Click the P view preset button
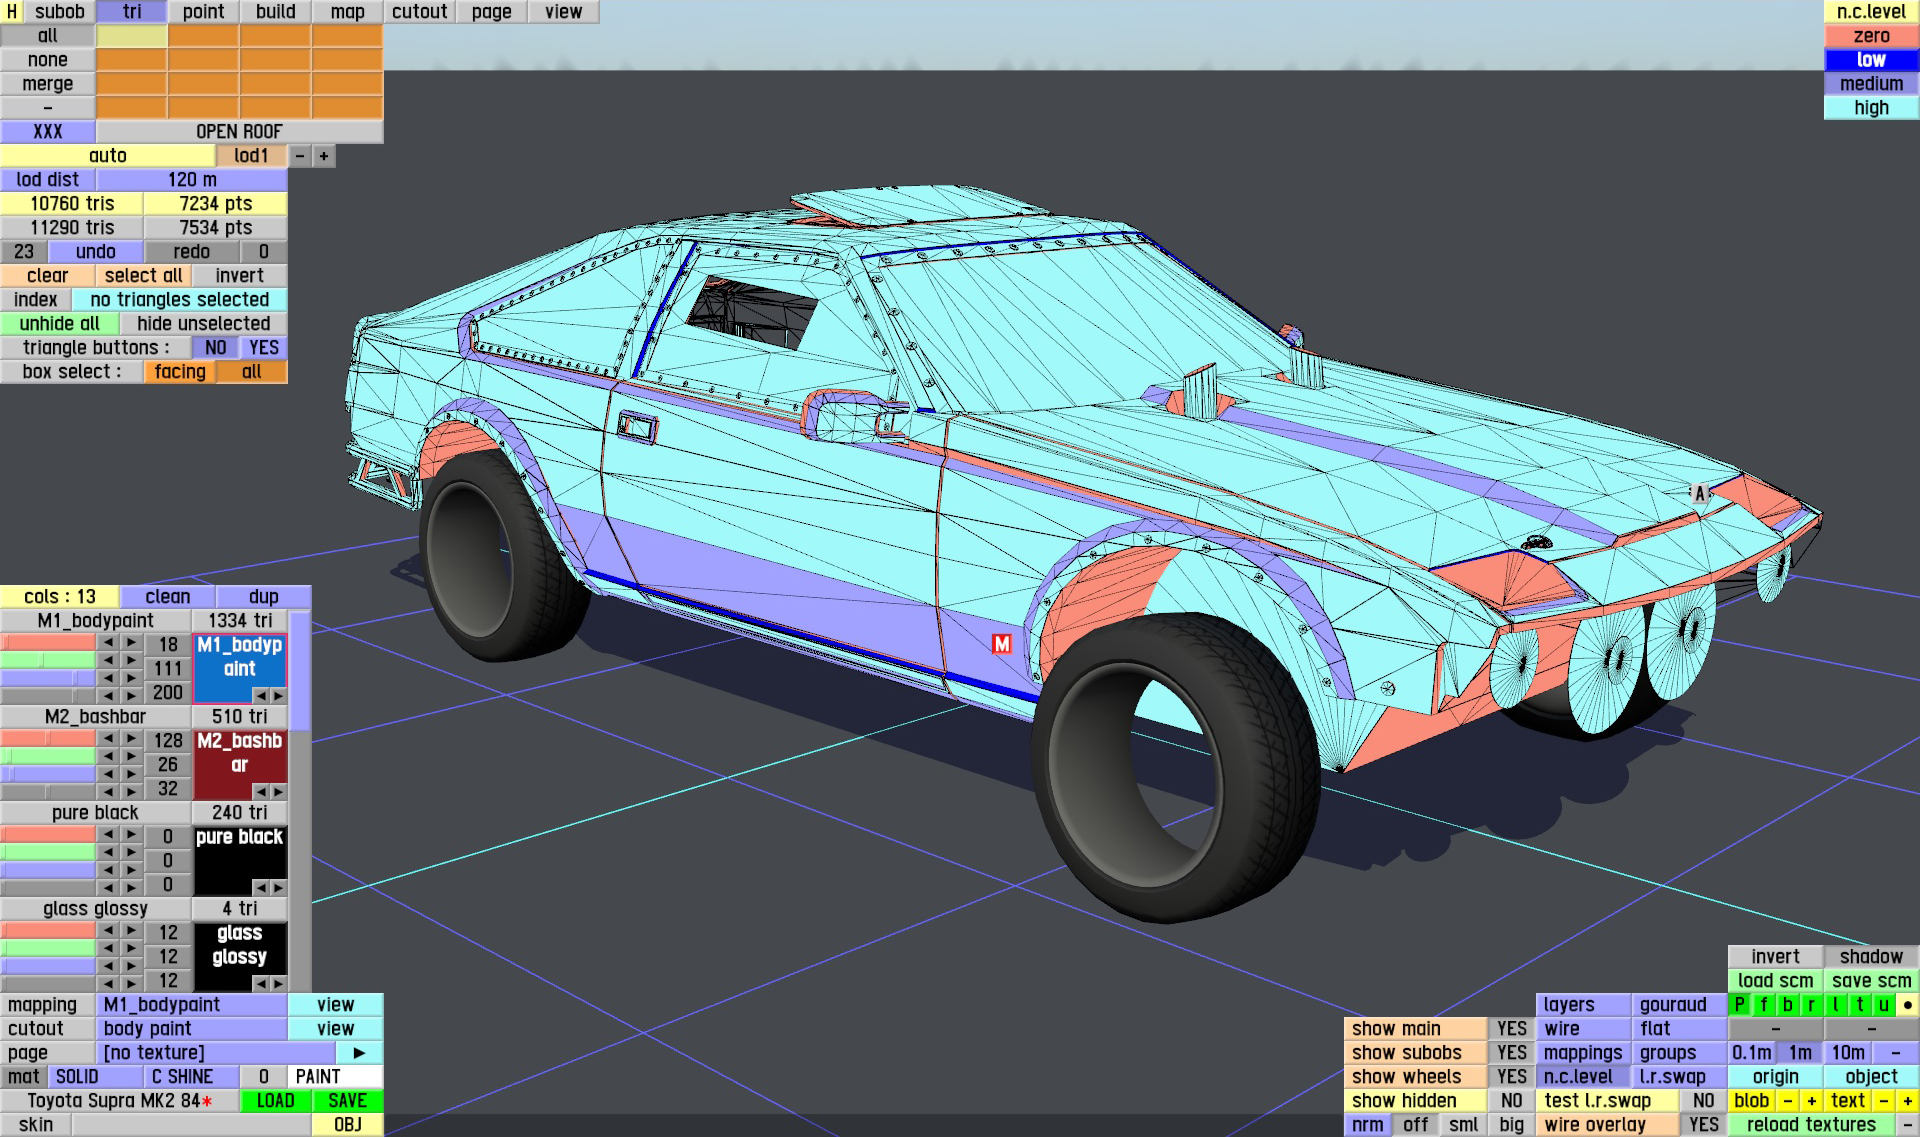1920x1137 pixels. pyautogui.click(x=1739, y=1005)
